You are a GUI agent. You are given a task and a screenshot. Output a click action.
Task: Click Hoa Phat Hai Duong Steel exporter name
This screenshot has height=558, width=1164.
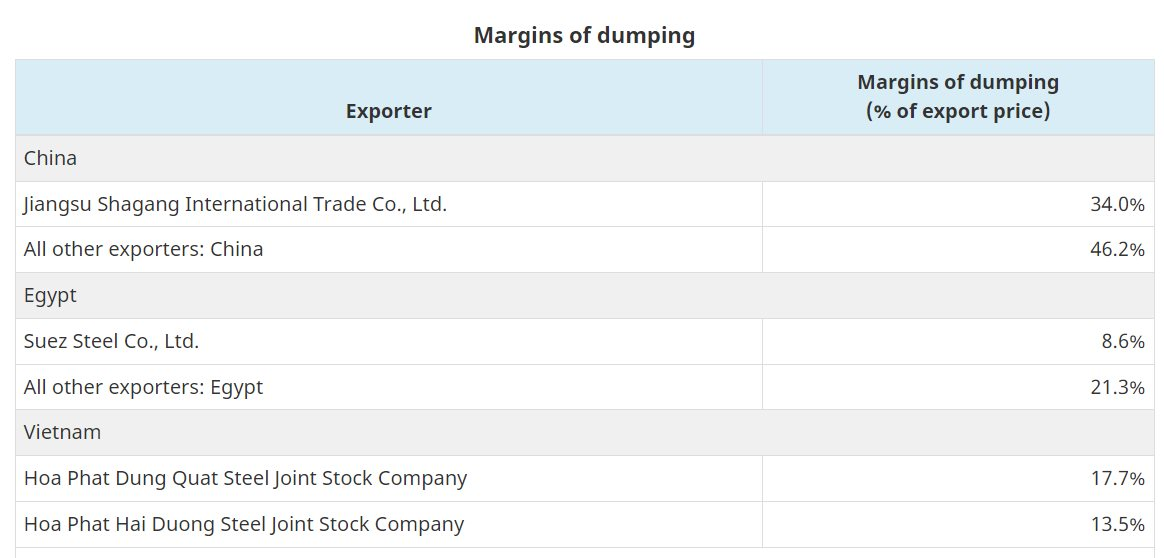(244, 523)
